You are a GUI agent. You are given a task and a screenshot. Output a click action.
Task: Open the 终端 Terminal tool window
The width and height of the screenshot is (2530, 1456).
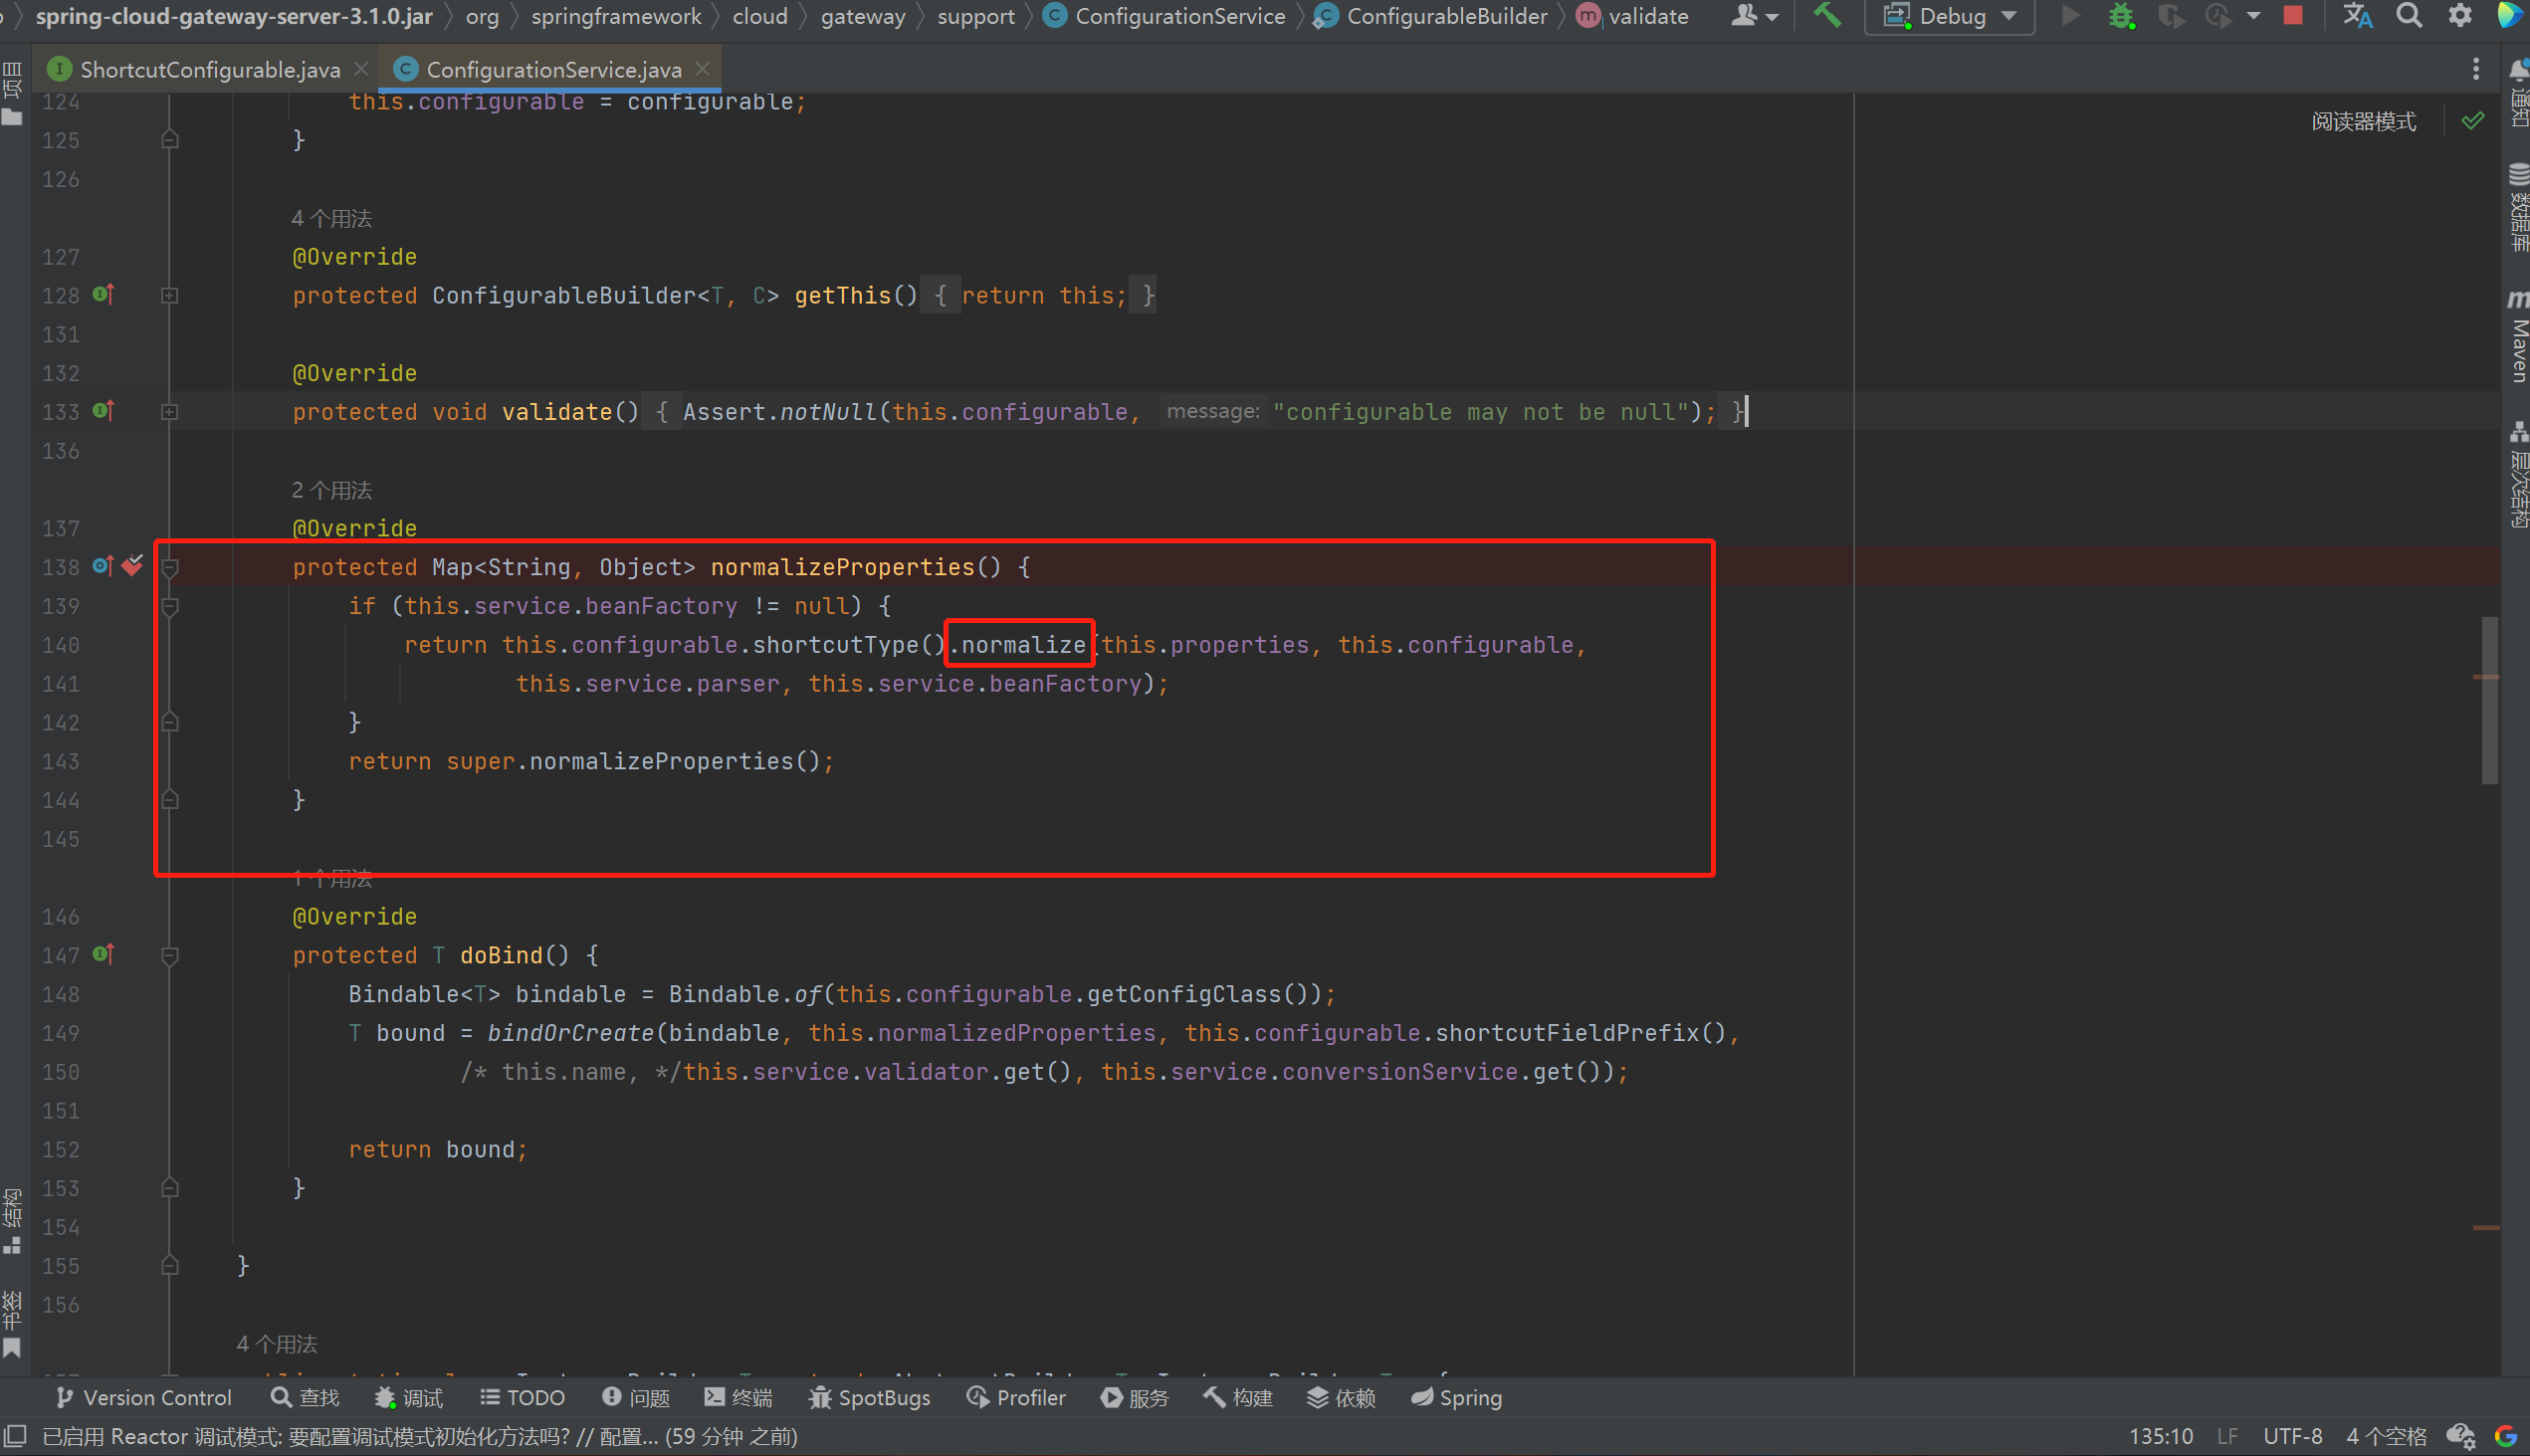(738, 1397)
